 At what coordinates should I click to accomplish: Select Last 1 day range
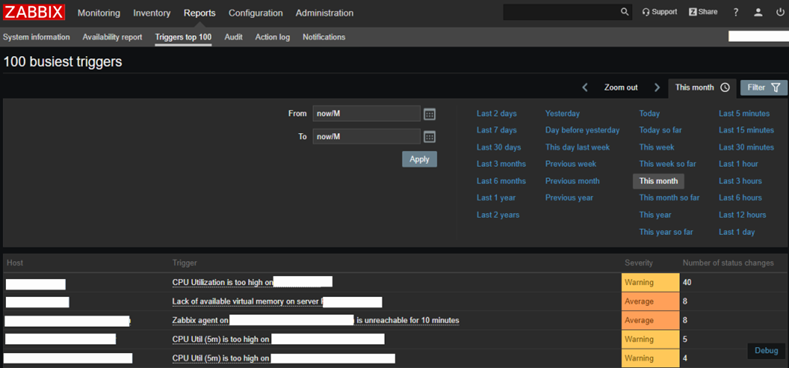click(x=737, y=232)
